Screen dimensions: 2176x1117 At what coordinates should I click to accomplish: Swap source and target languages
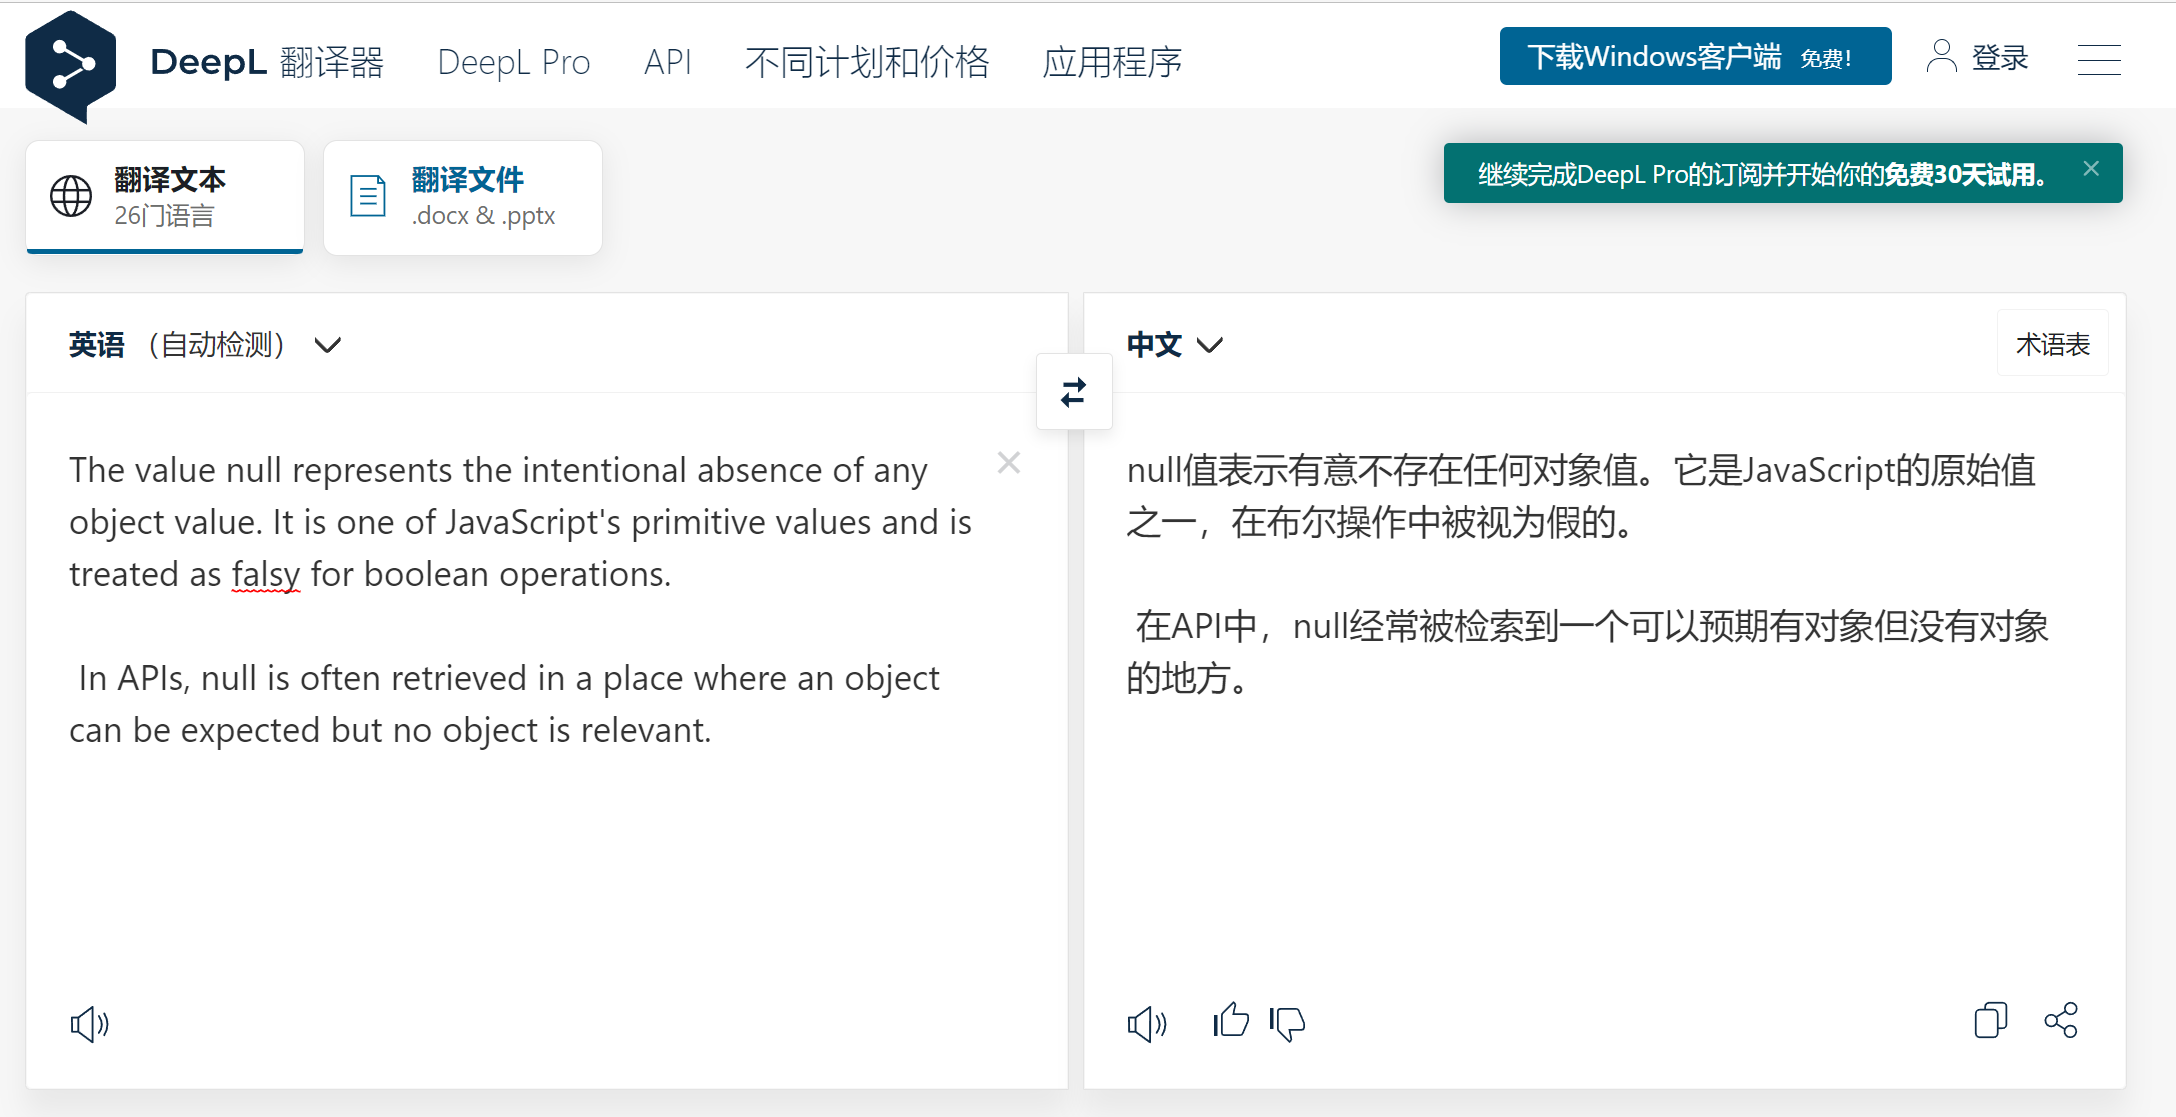tap(1074, 392)
